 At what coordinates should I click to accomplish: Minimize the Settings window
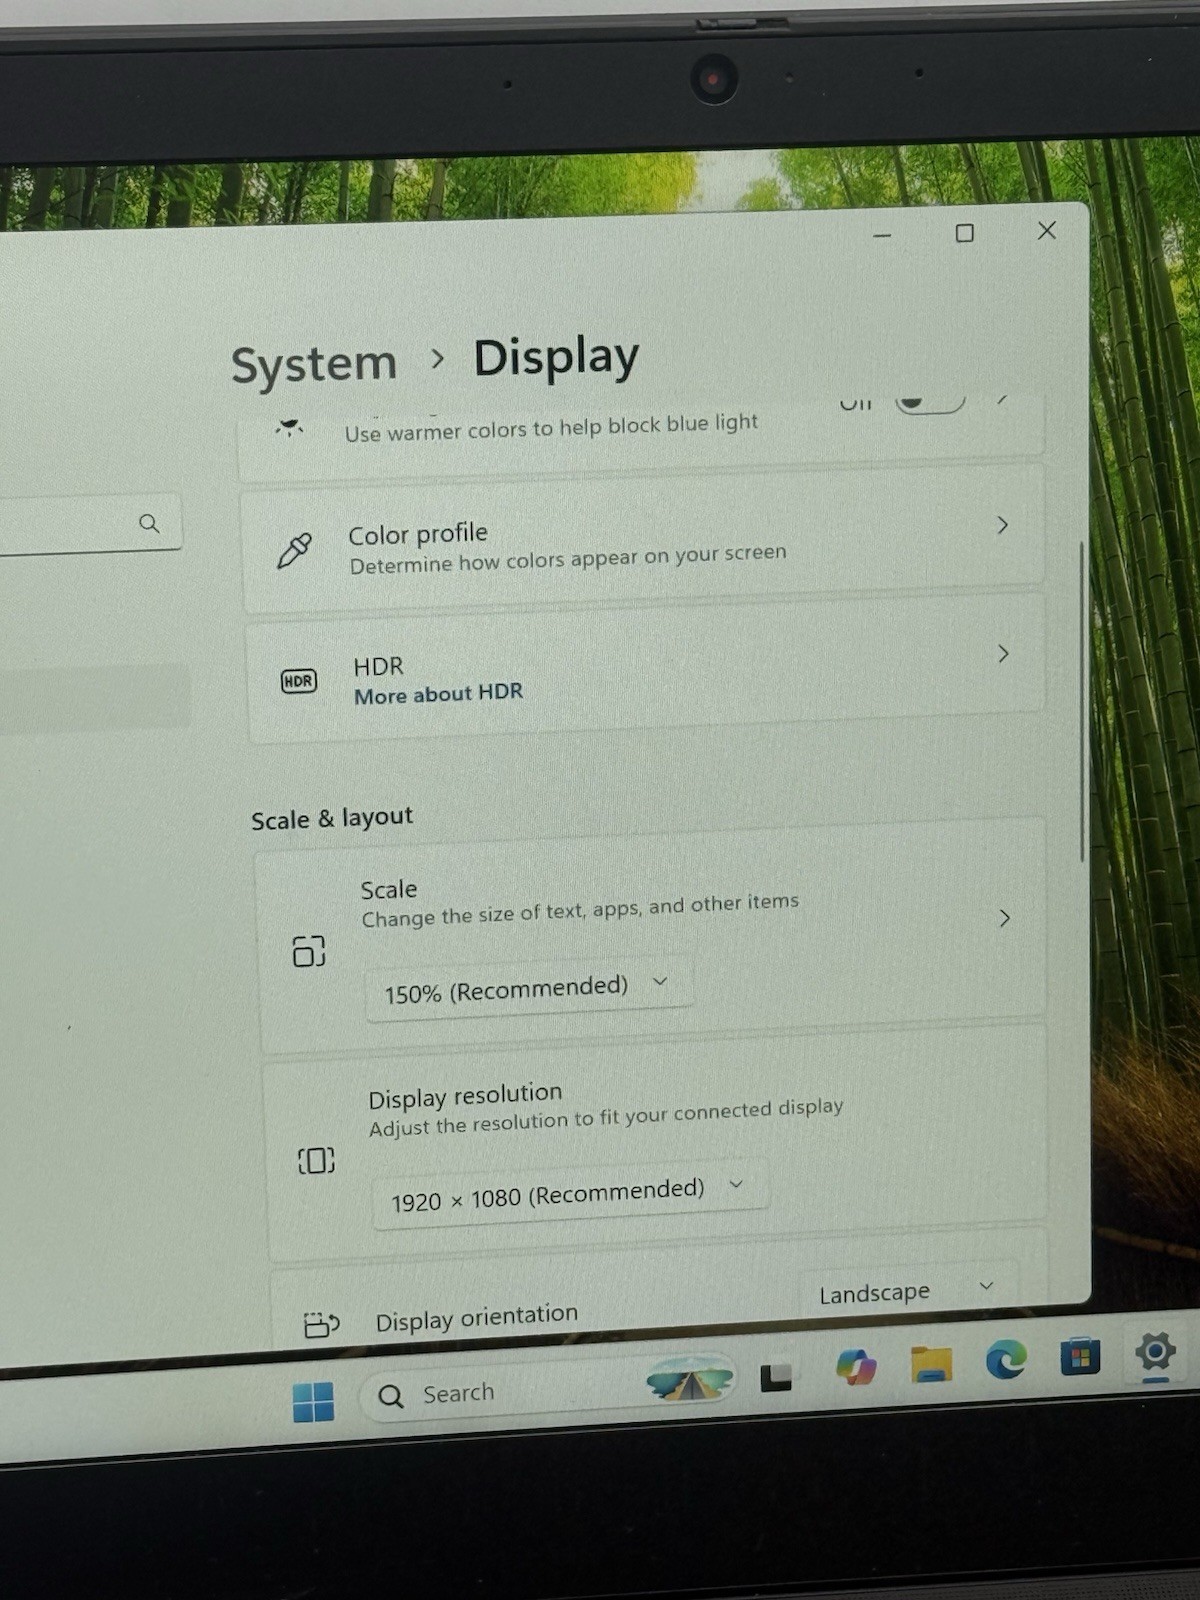point(882,236)
